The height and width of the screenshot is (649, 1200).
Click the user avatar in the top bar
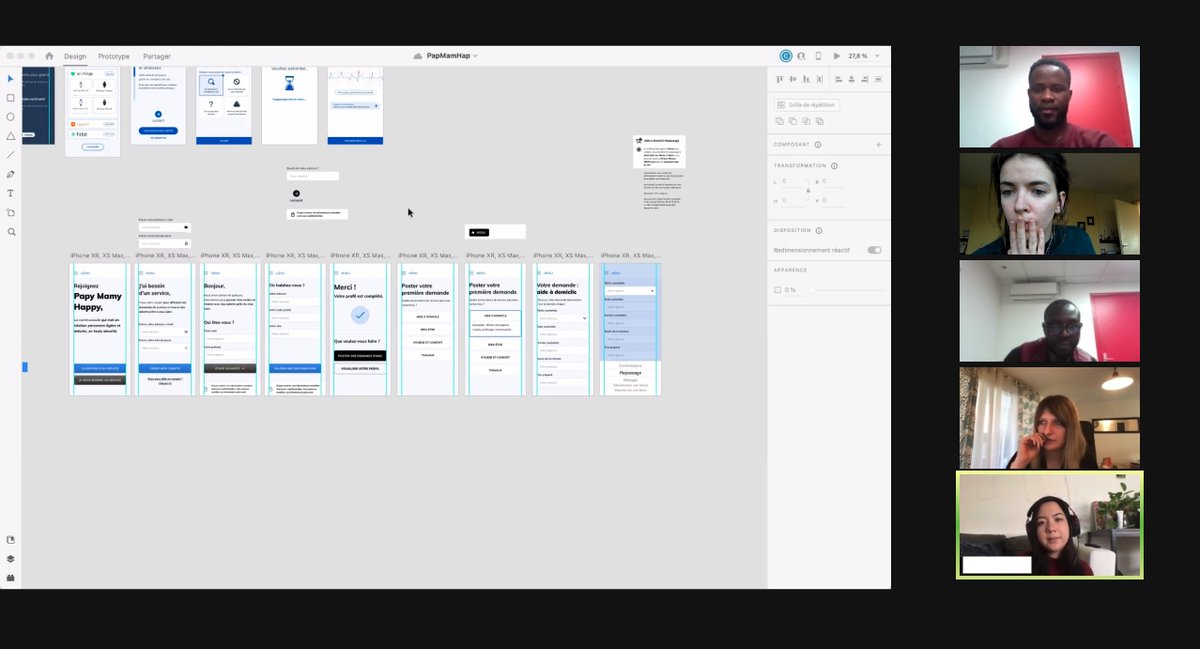click(x=786, y=56)
